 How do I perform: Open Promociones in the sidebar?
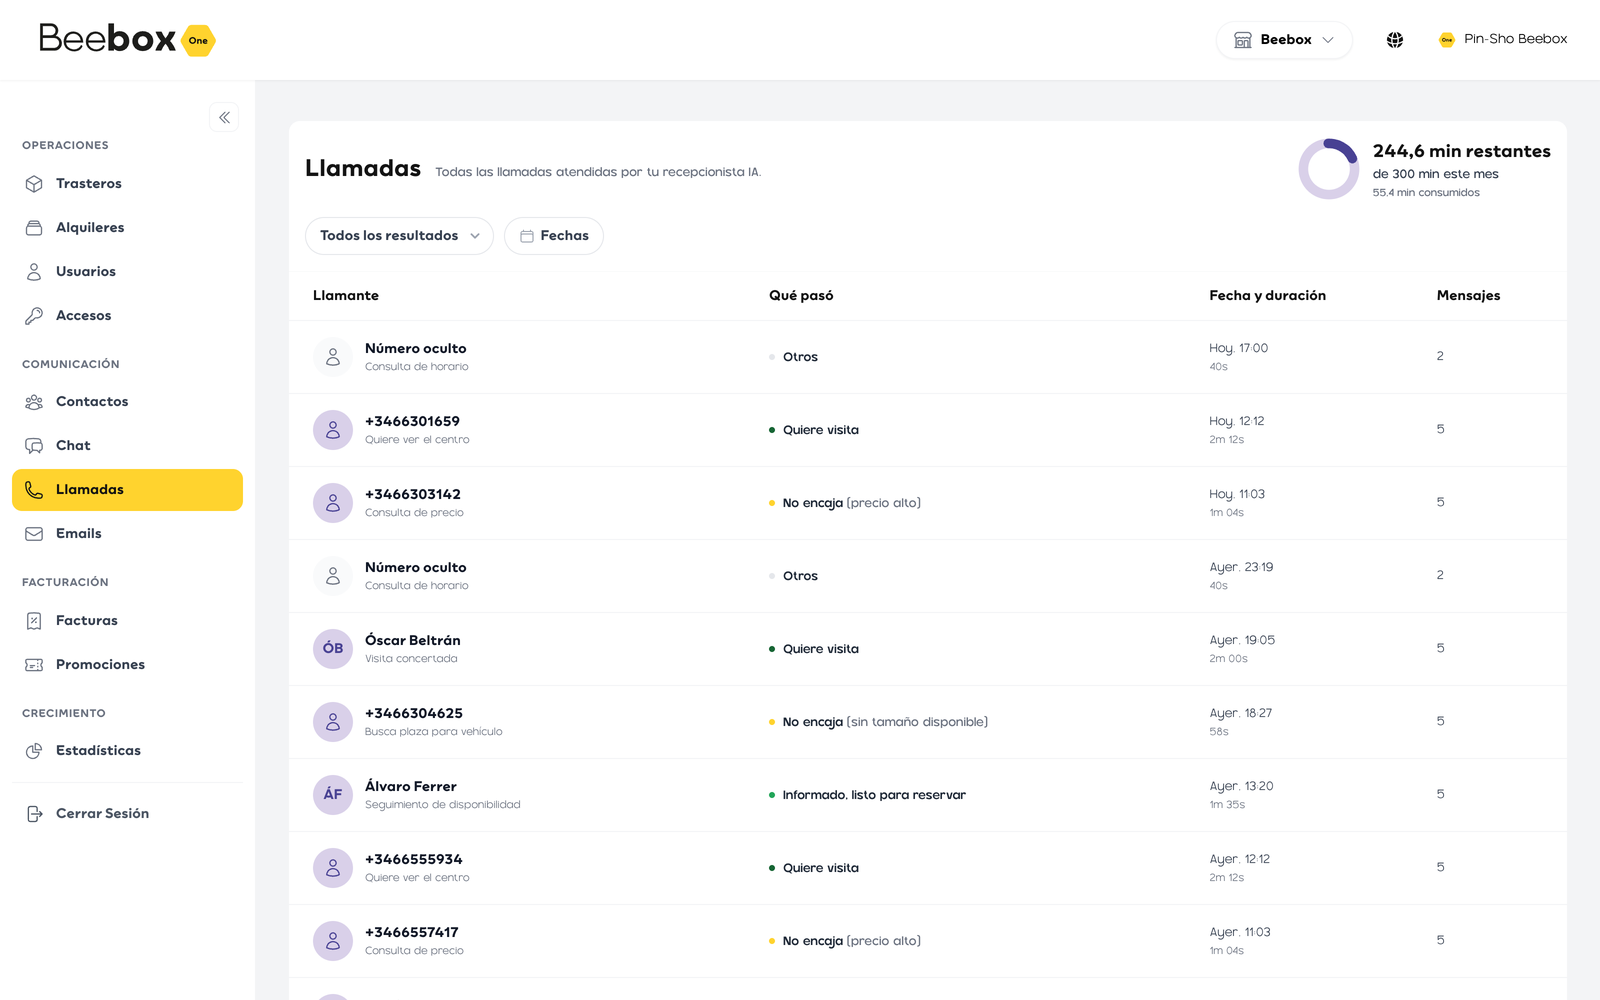click(127, 665)
